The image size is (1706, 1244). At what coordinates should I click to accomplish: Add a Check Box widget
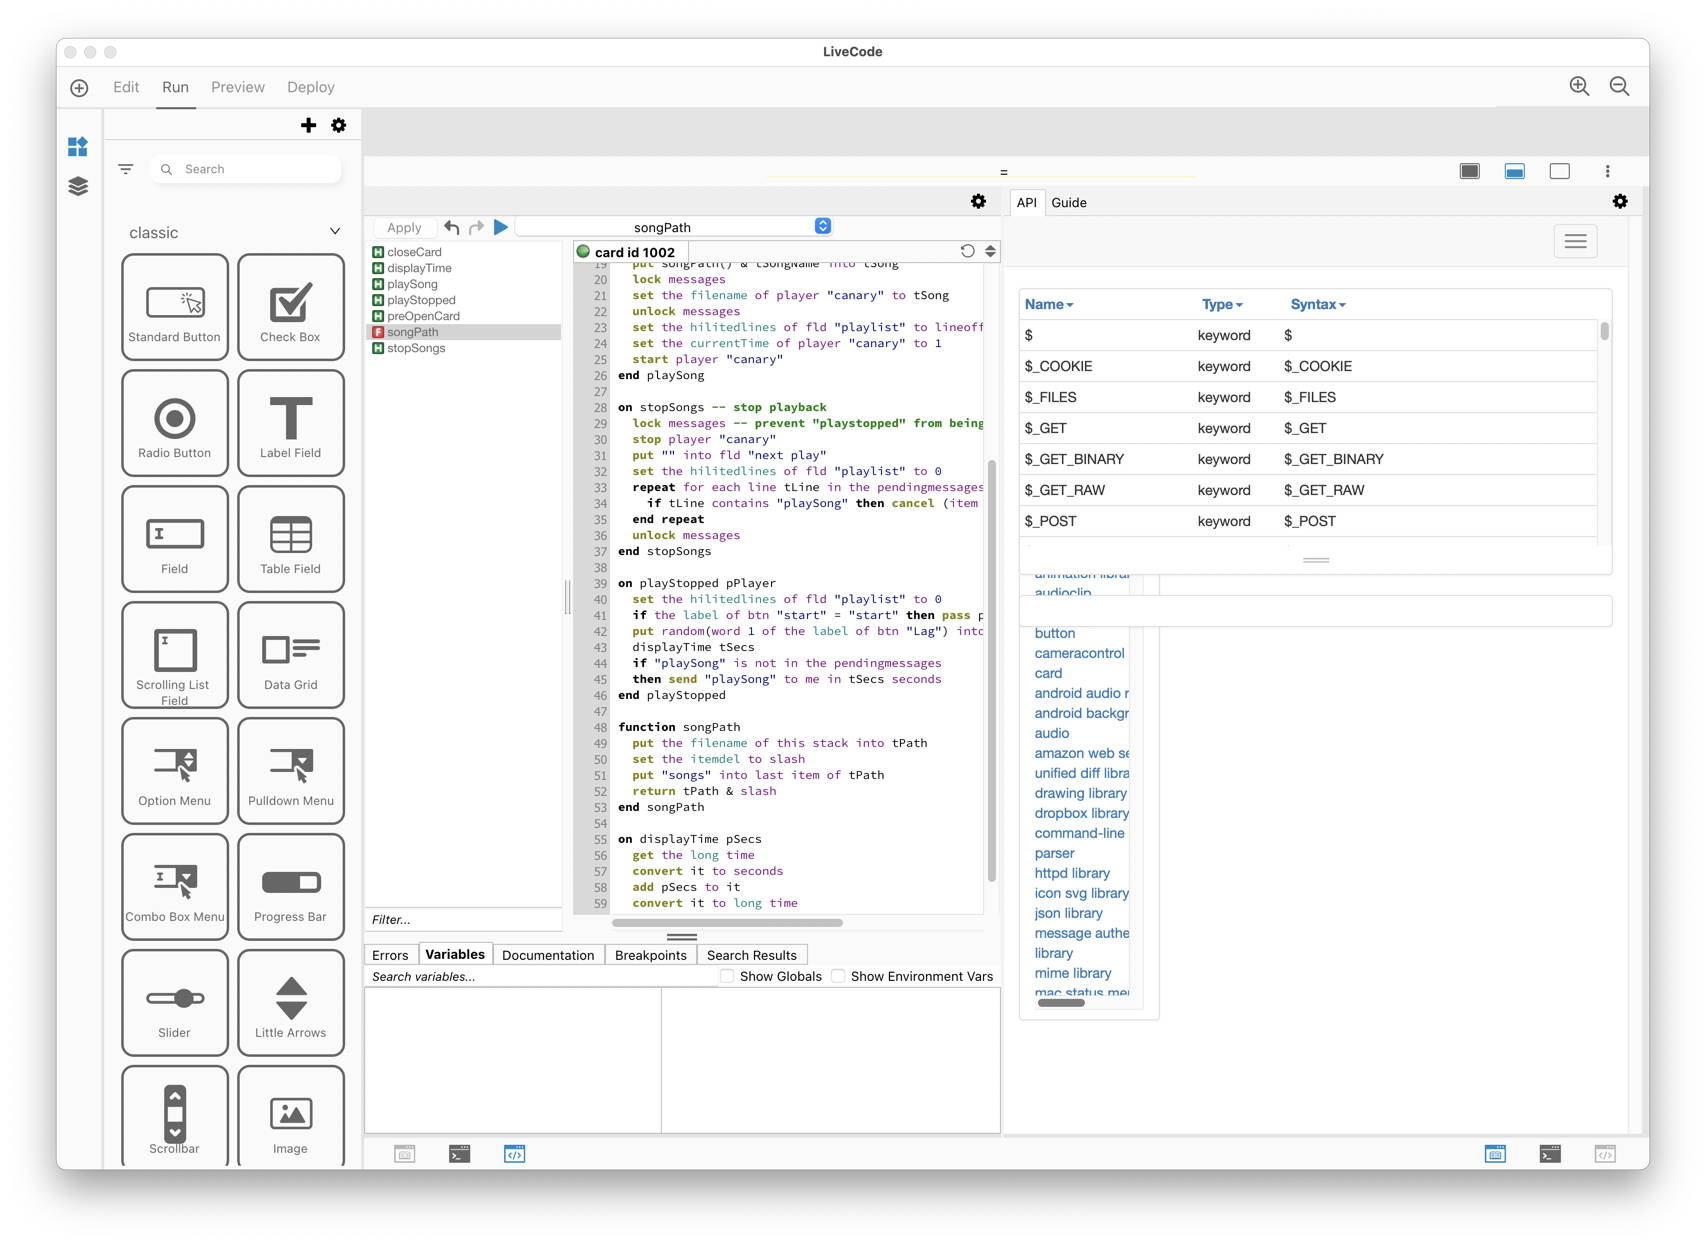[291, 307]
